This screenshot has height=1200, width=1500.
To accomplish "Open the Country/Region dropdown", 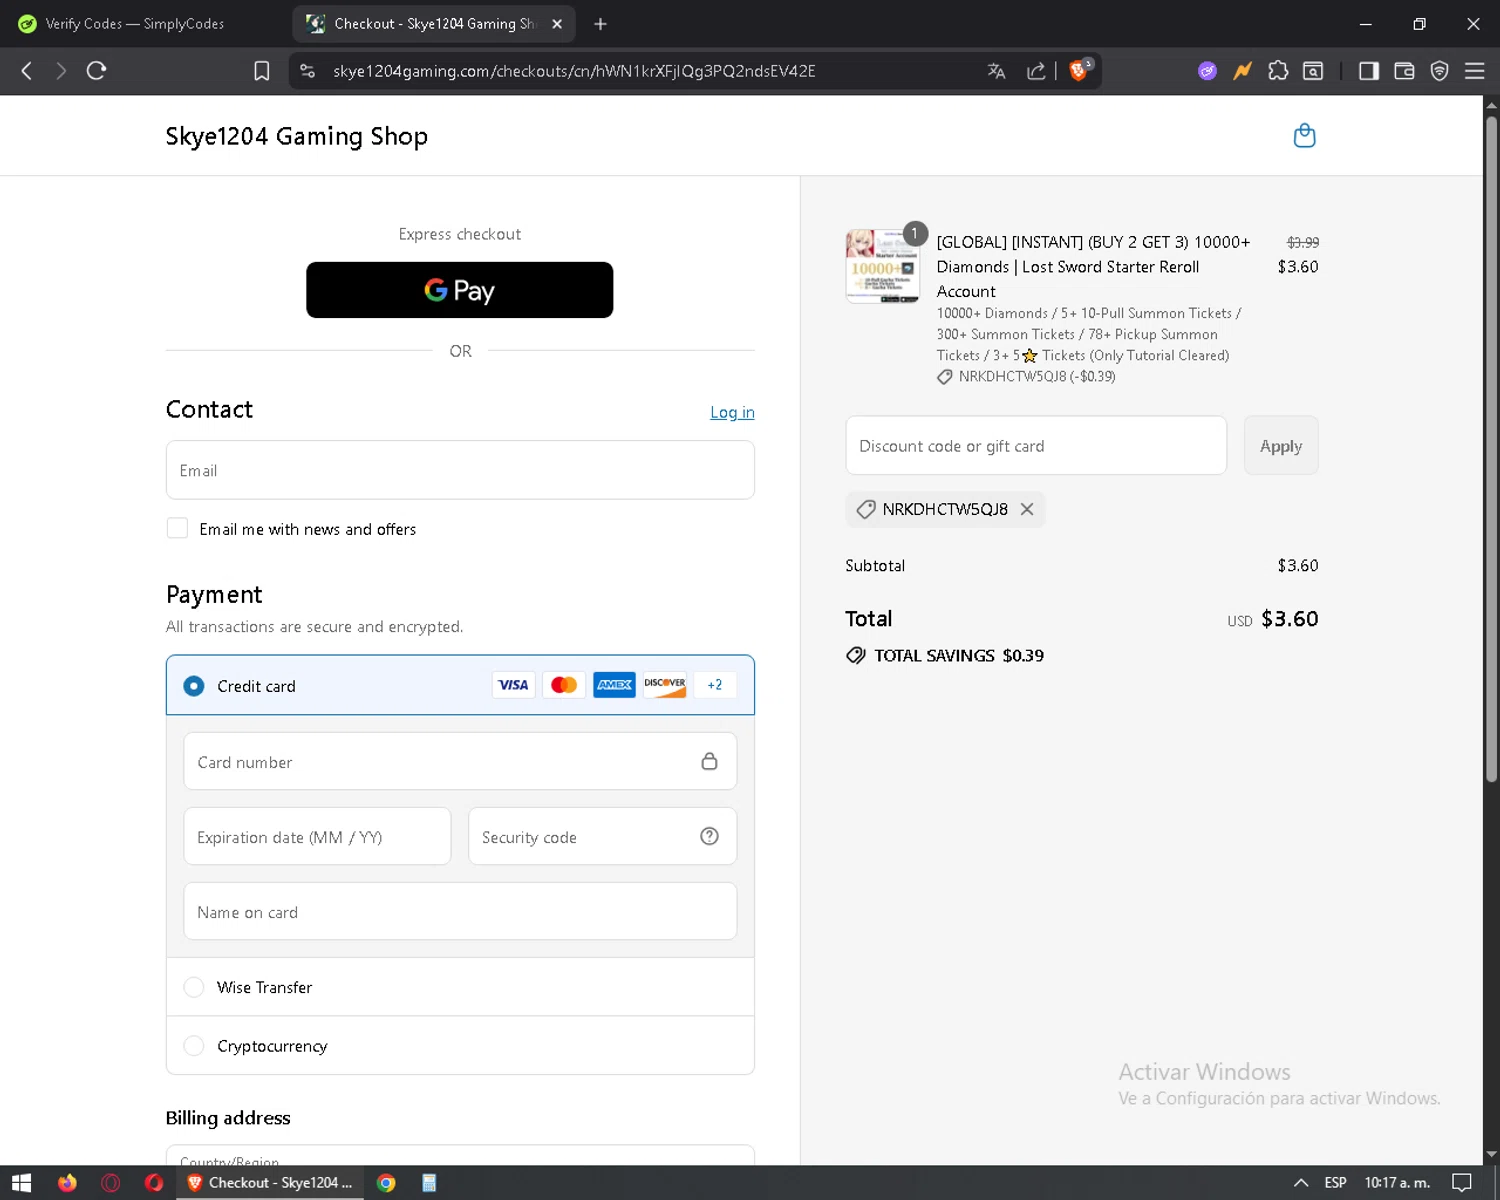I will coord(460,1155).
